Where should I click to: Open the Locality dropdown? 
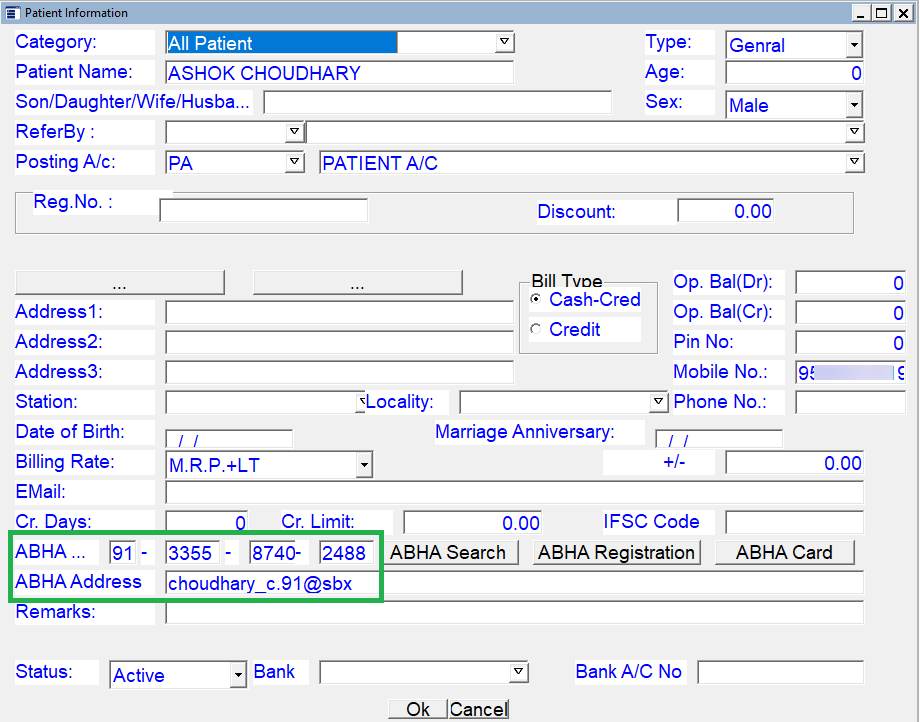tap(658, 402)
